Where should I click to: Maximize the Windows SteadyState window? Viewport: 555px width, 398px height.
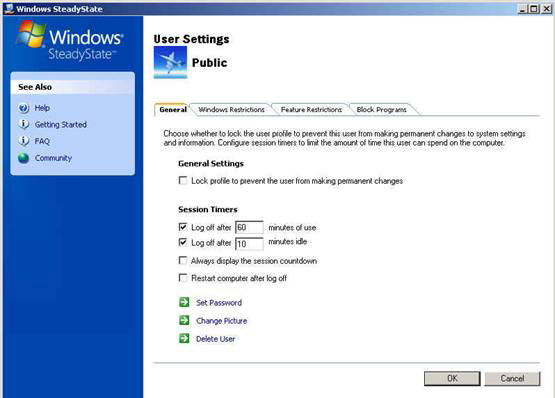pyautogui.click(x=534, y=9)
